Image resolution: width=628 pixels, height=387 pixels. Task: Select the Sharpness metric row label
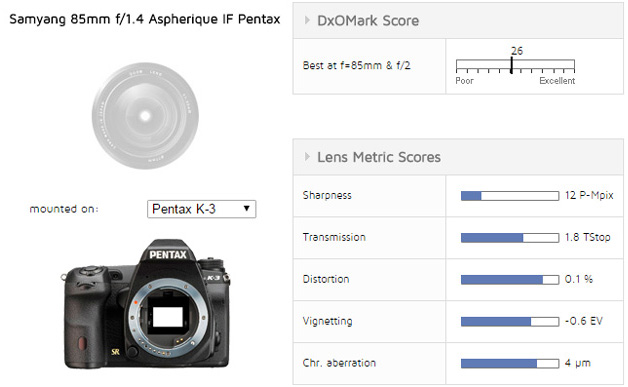click(x=327, y=196)
